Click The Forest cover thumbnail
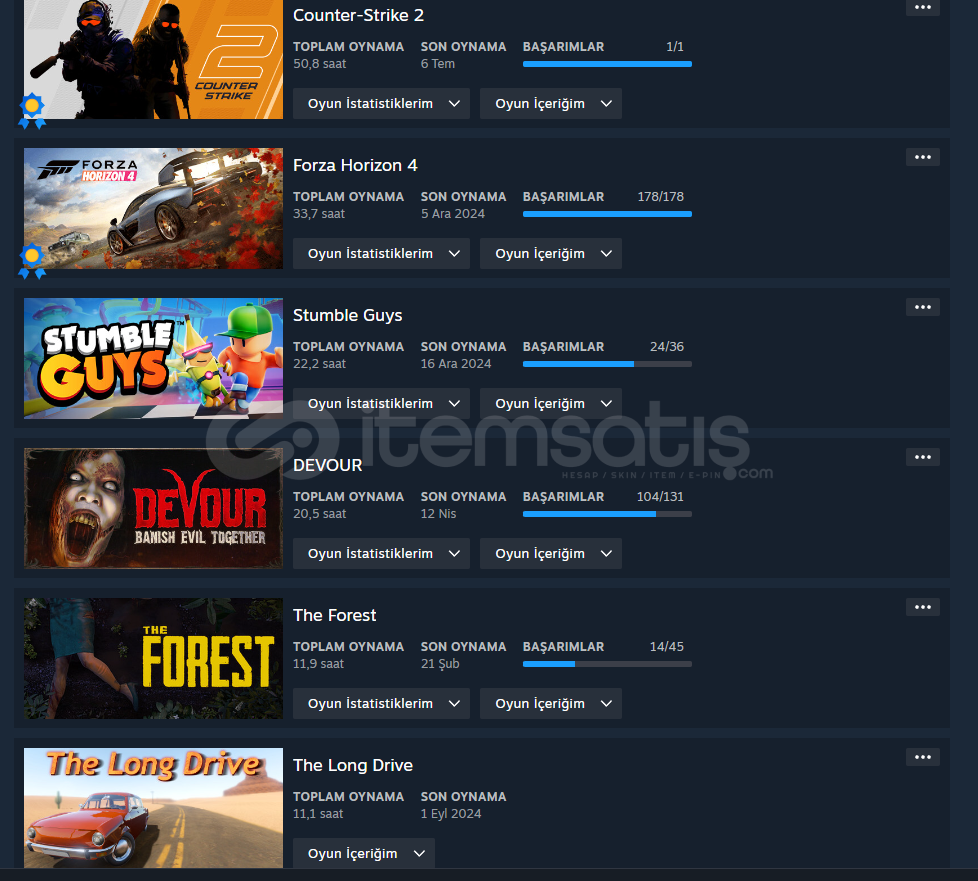Viewport: 978px width, 881px height. pyautogui.click(x=153, y=658)
